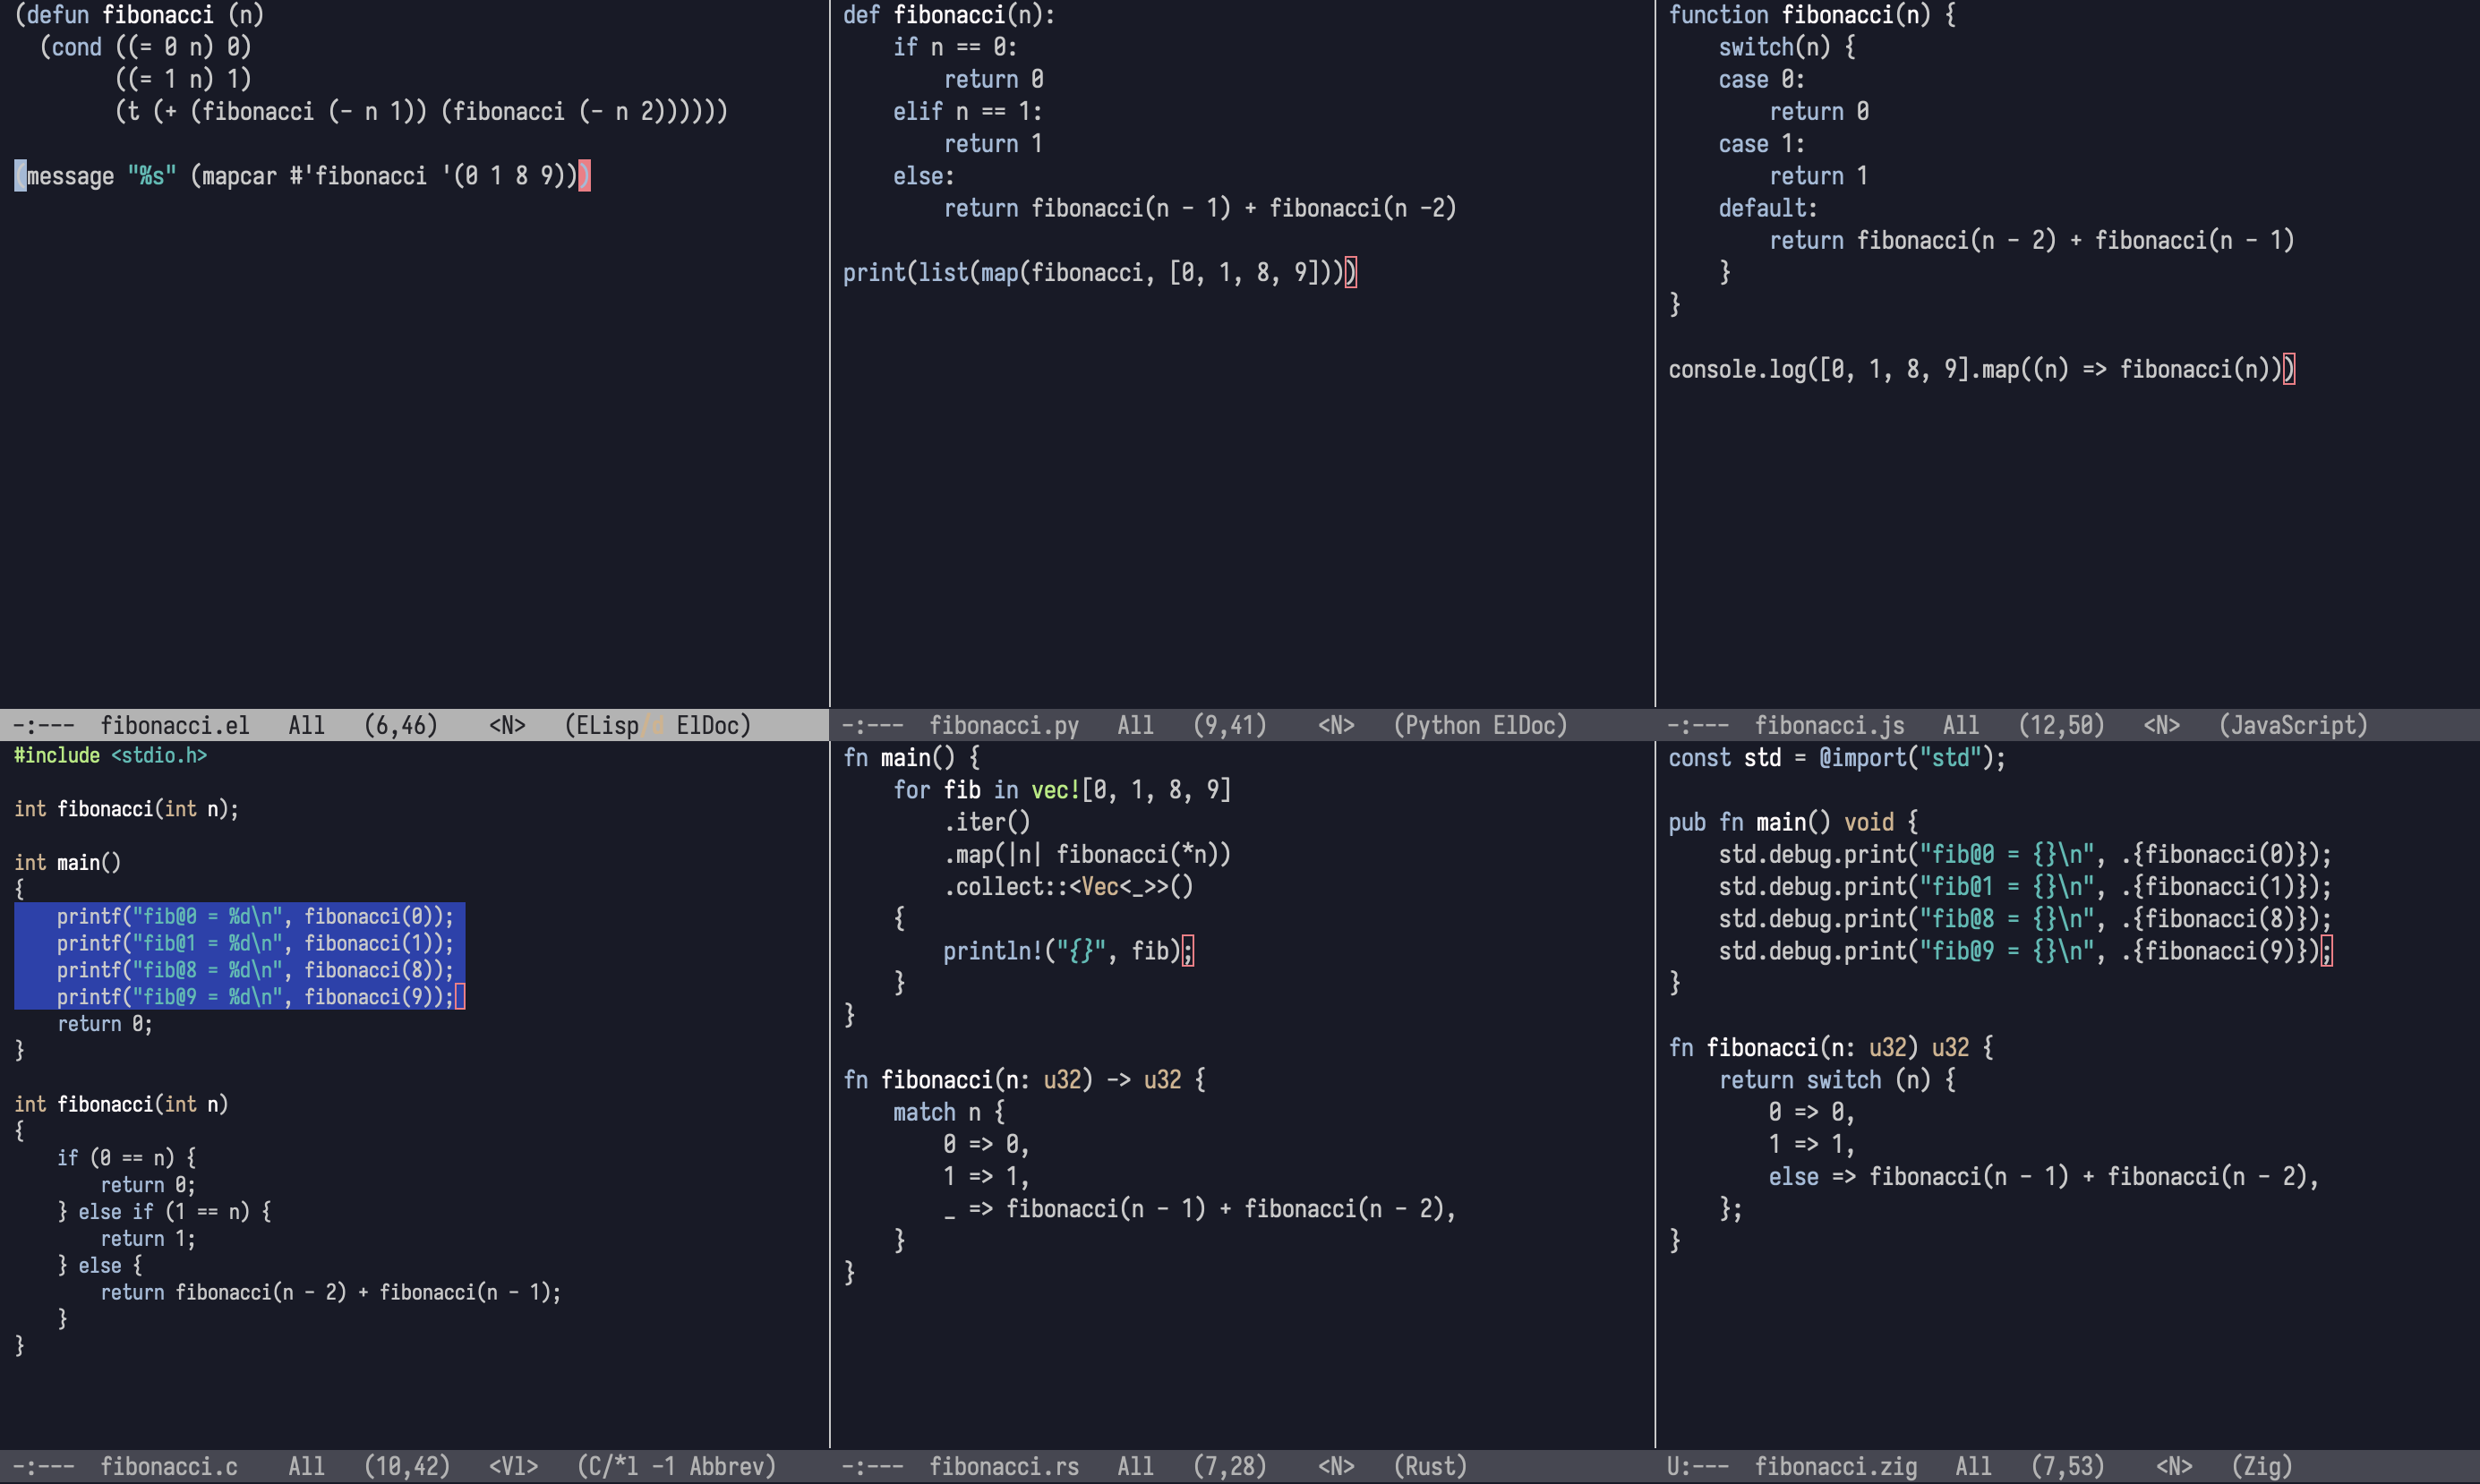Click the (Python ElDoc) mode indicator
This screenshot has height=1484, width=2480.
tap(1480, 725)
